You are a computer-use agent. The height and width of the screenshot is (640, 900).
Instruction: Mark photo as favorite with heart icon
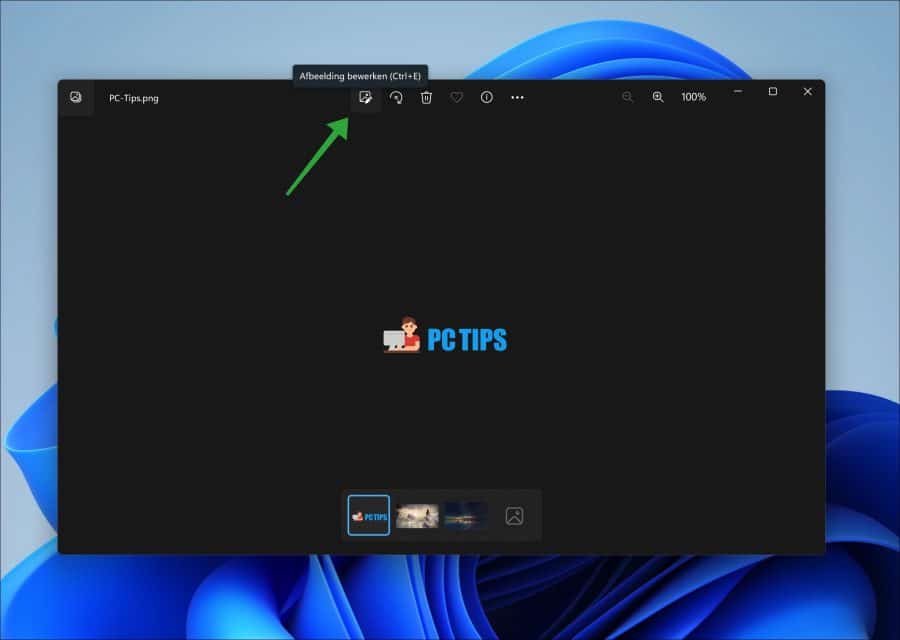point(456,98)
